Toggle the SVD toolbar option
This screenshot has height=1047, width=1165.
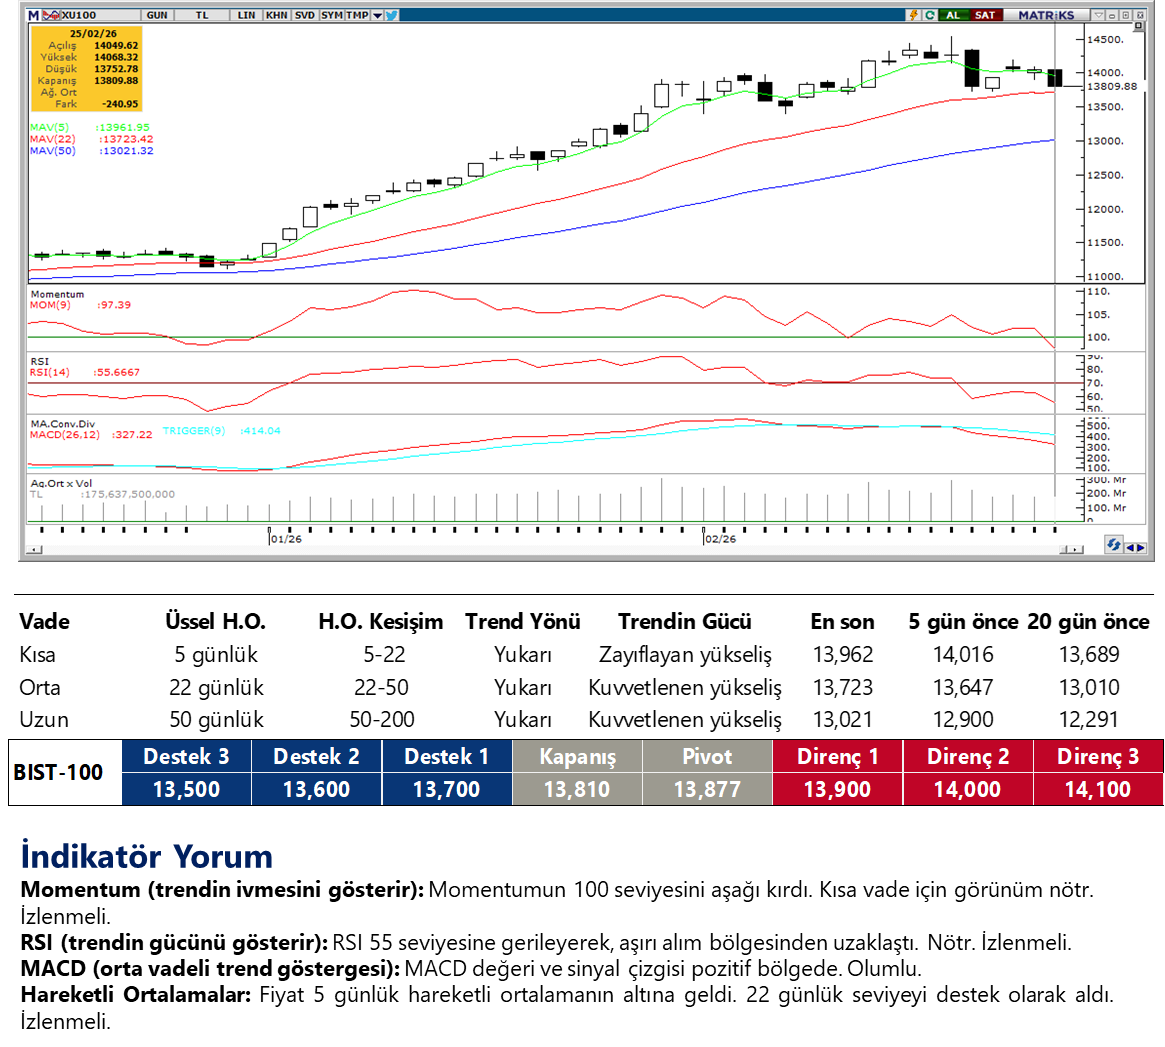[x=304, y=15]
